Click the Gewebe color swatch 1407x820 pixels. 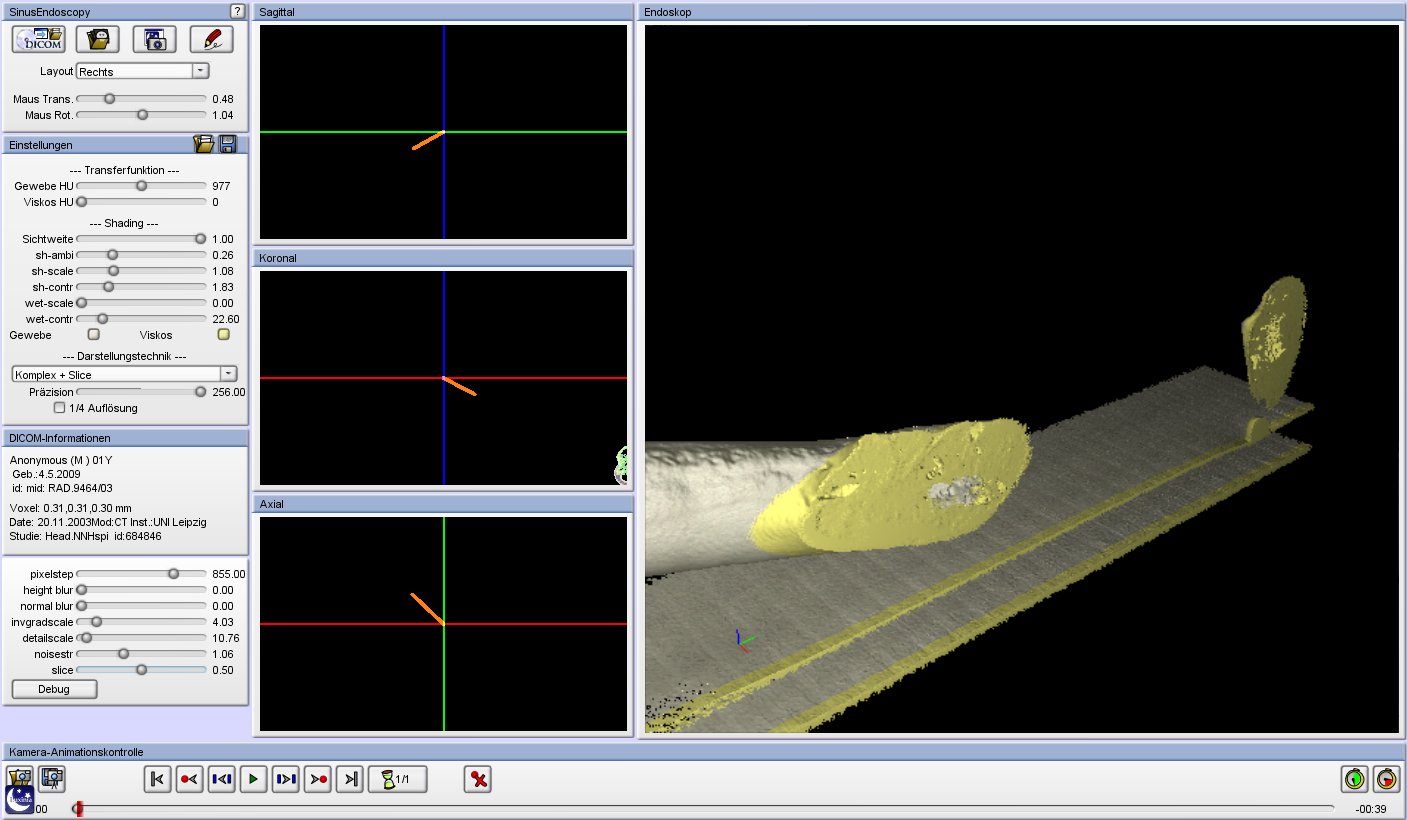coord(94,335)
